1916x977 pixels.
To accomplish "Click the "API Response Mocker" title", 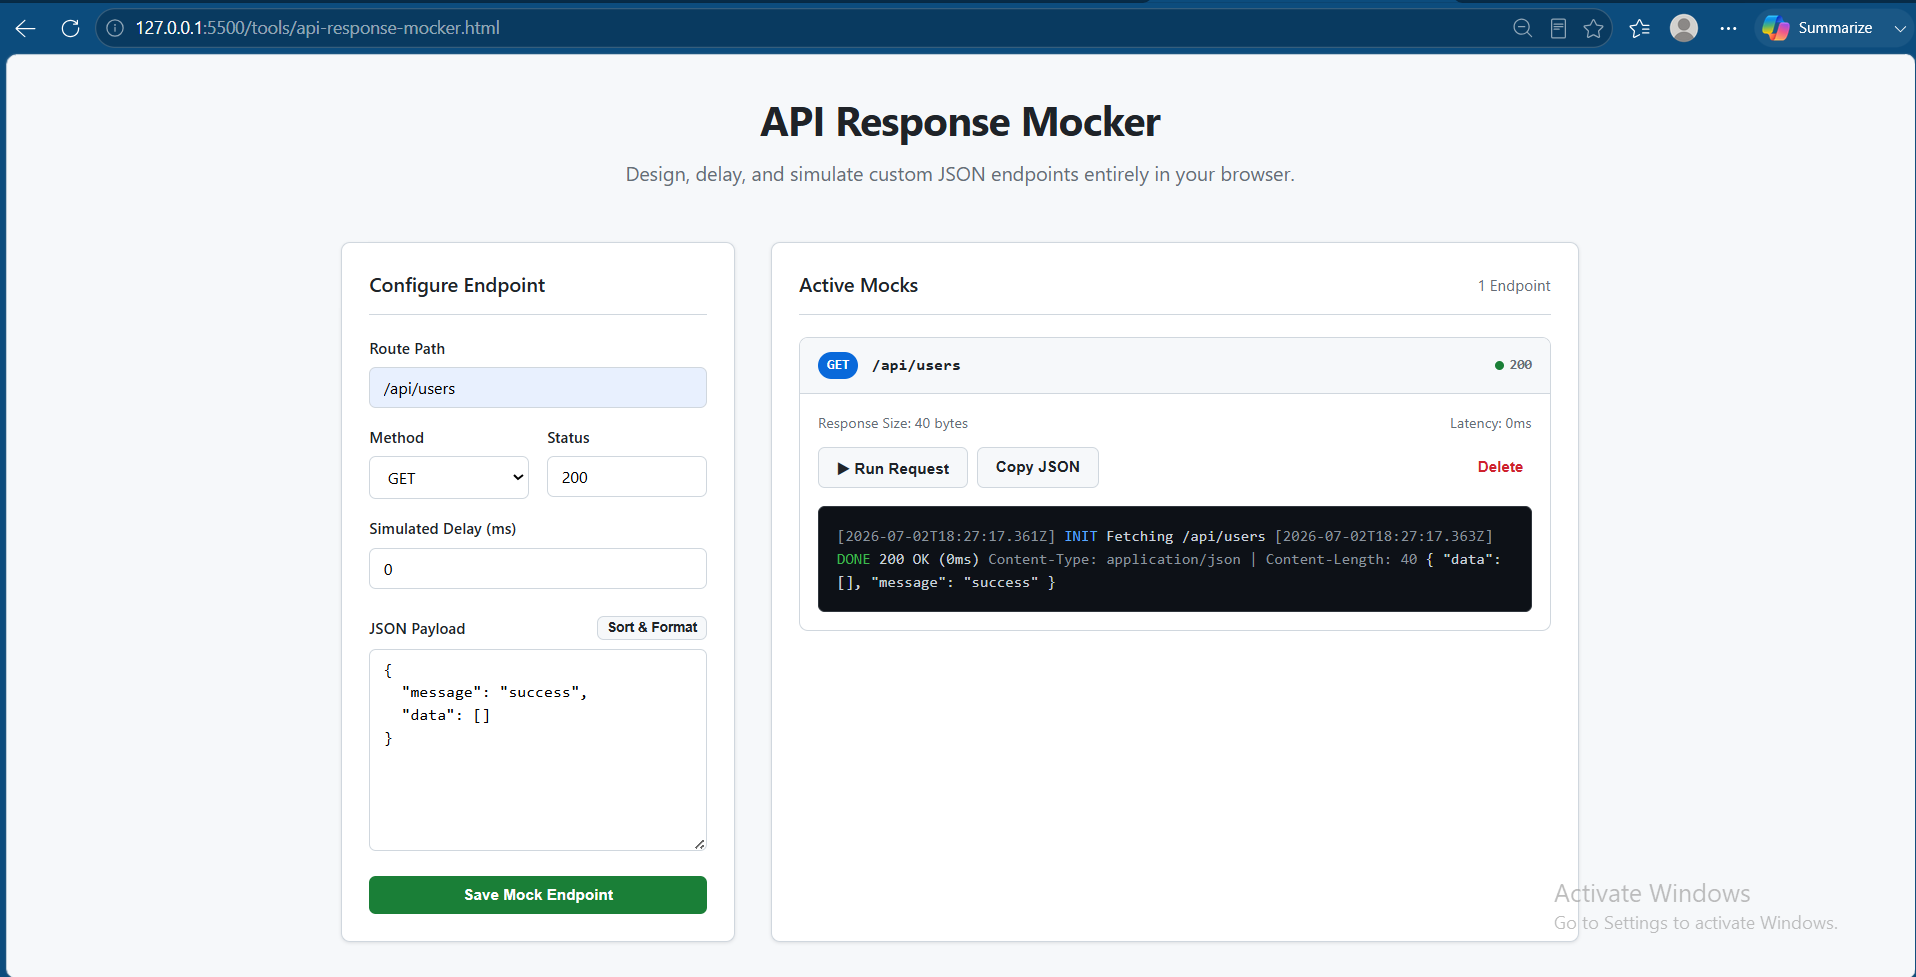I will point(960,122).
